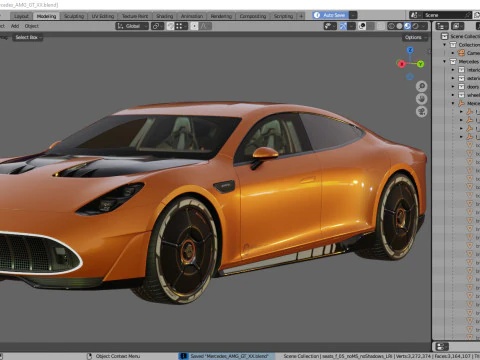This screenshot has height=360, width=480.
Task: Switch to solid viewport shading
Action: click(399, 26)
